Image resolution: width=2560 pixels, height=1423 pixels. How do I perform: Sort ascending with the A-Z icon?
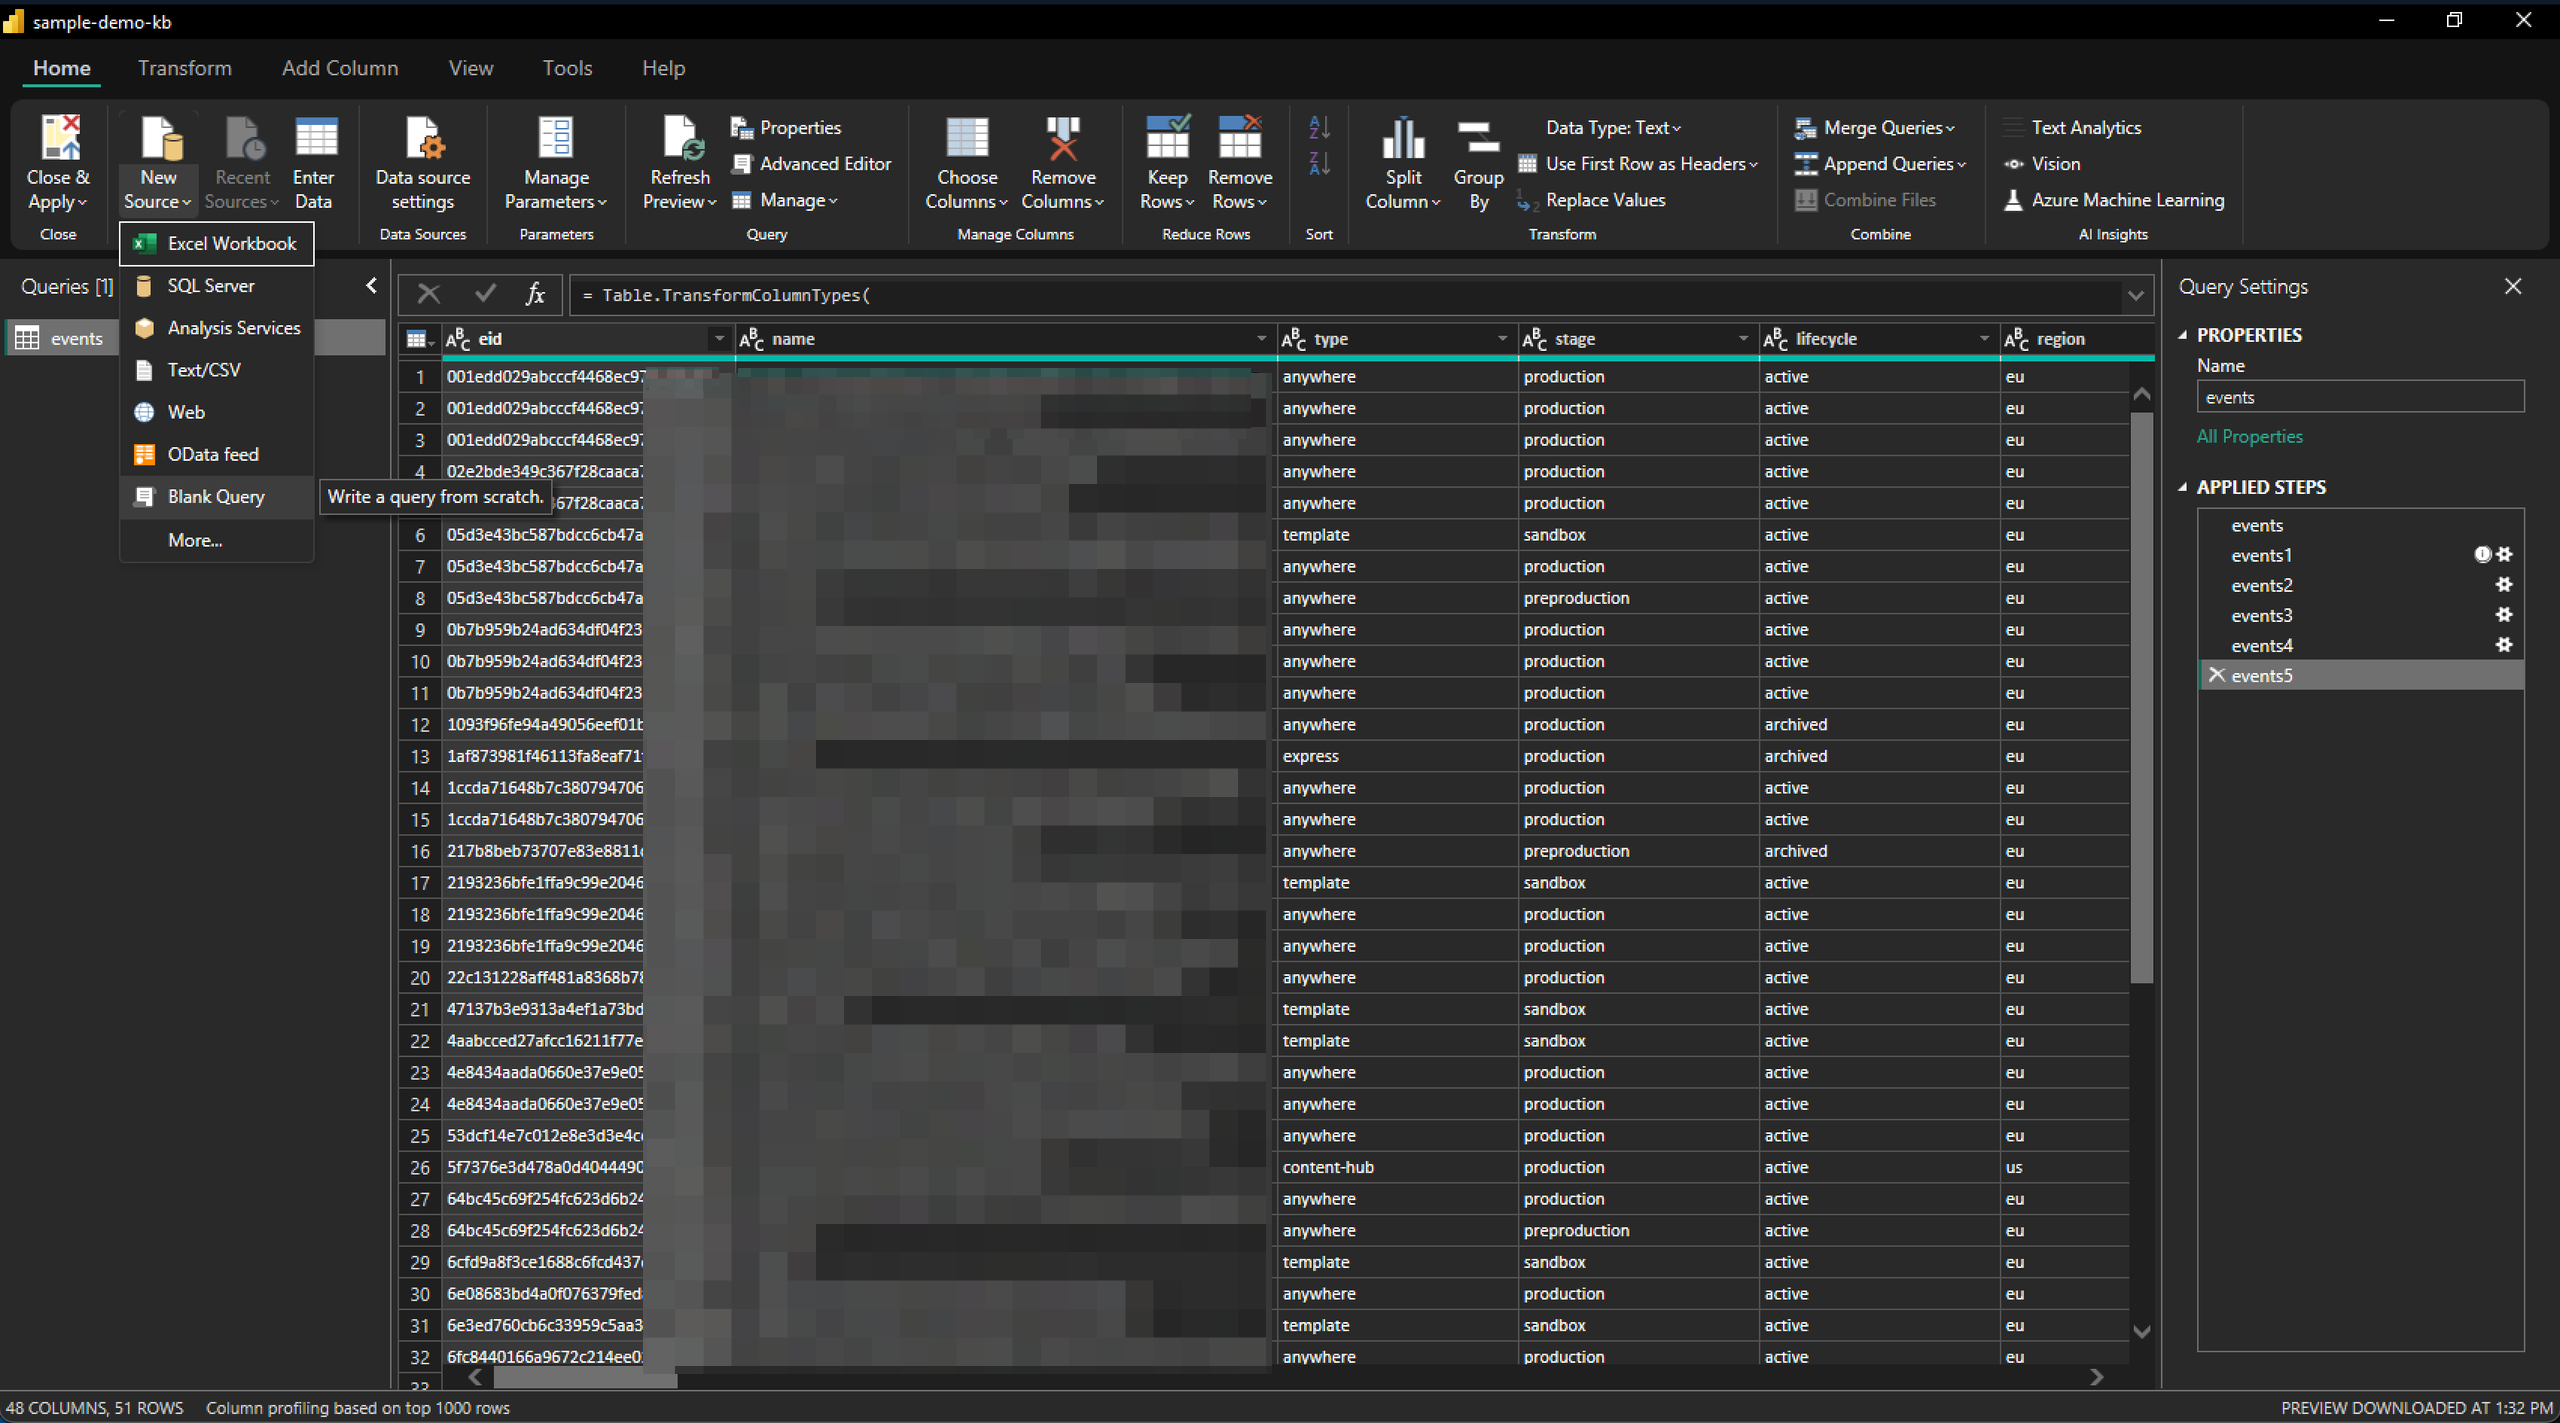1319,127
